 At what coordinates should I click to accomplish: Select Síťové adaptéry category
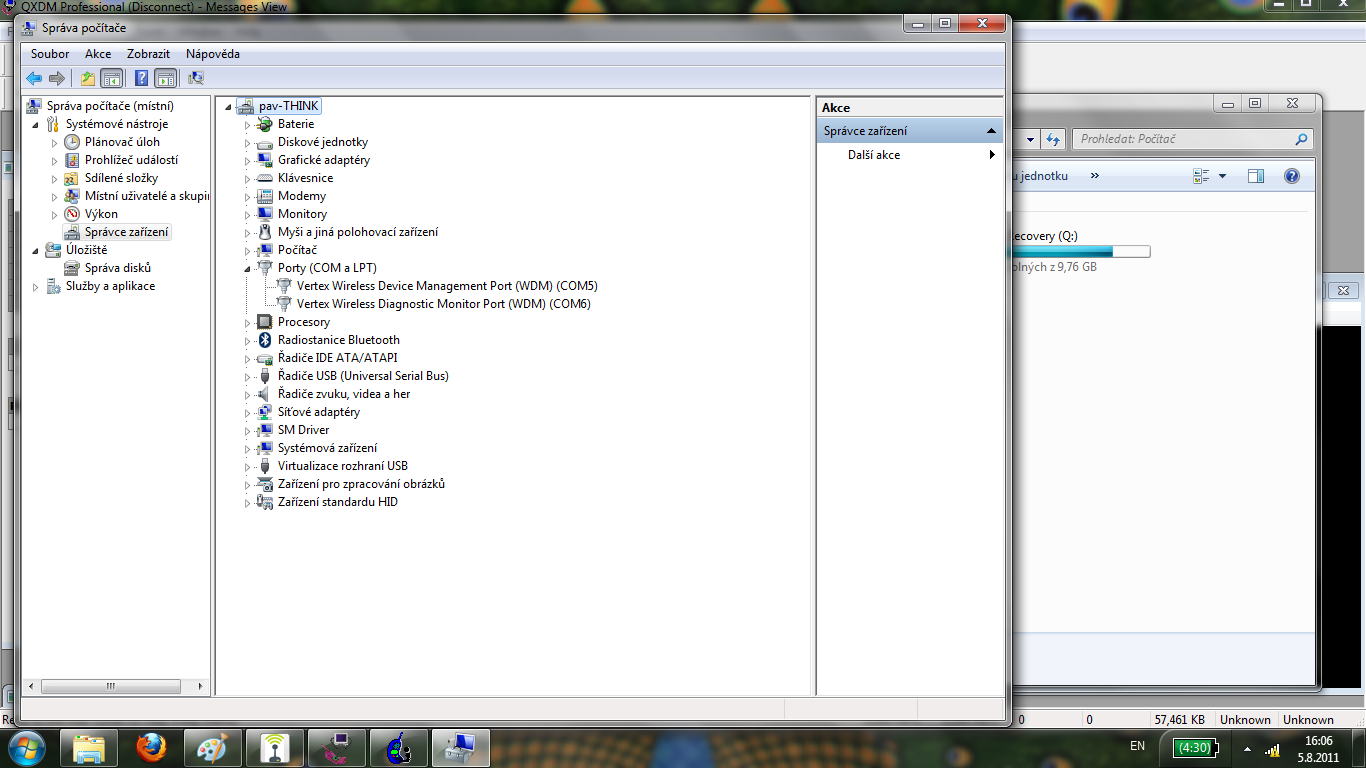click(319, 412)
